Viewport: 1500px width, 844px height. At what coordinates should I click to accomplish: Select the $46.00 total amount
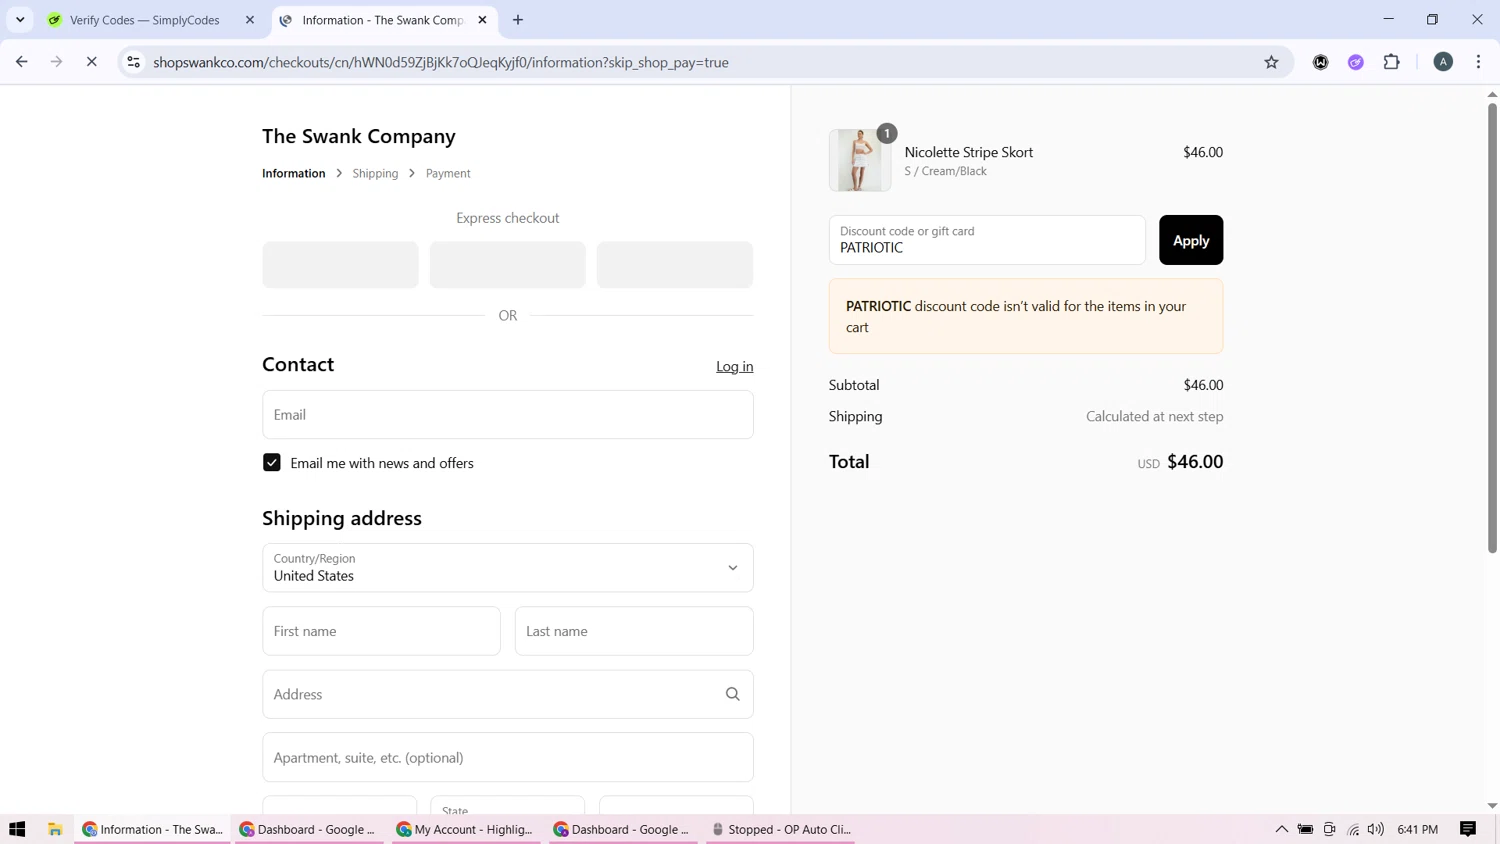pos(1195,461)
